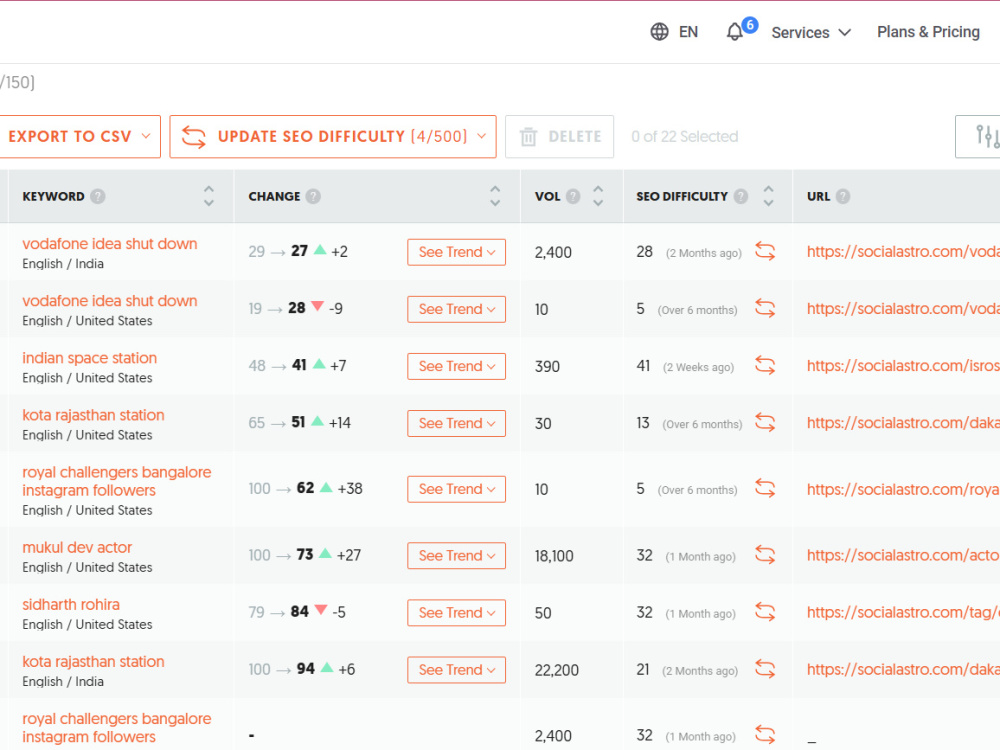The width and height of the screenshot is (1000, 750).
Task: Refresh SEO difficulty for royal challengers volume 10 row
Action: tap(765, 489)
